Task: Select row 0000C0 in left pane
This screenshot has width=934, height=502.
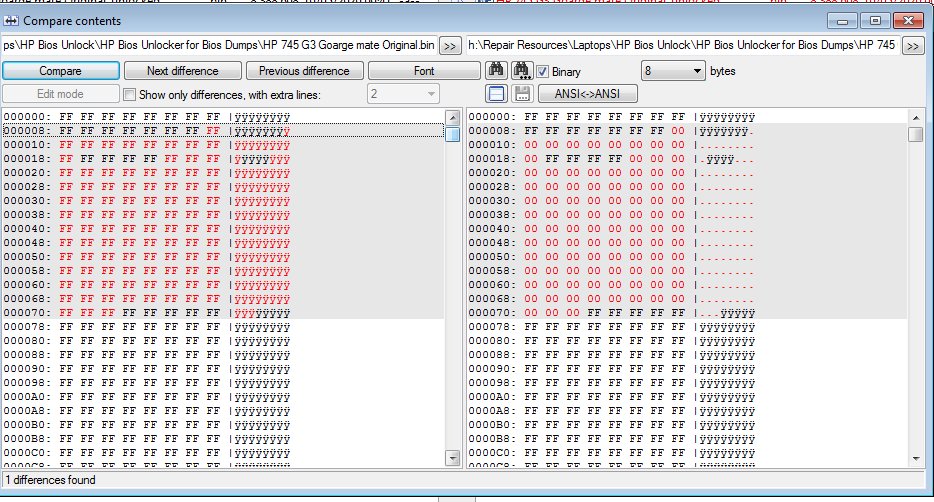Action: point(223,453)
